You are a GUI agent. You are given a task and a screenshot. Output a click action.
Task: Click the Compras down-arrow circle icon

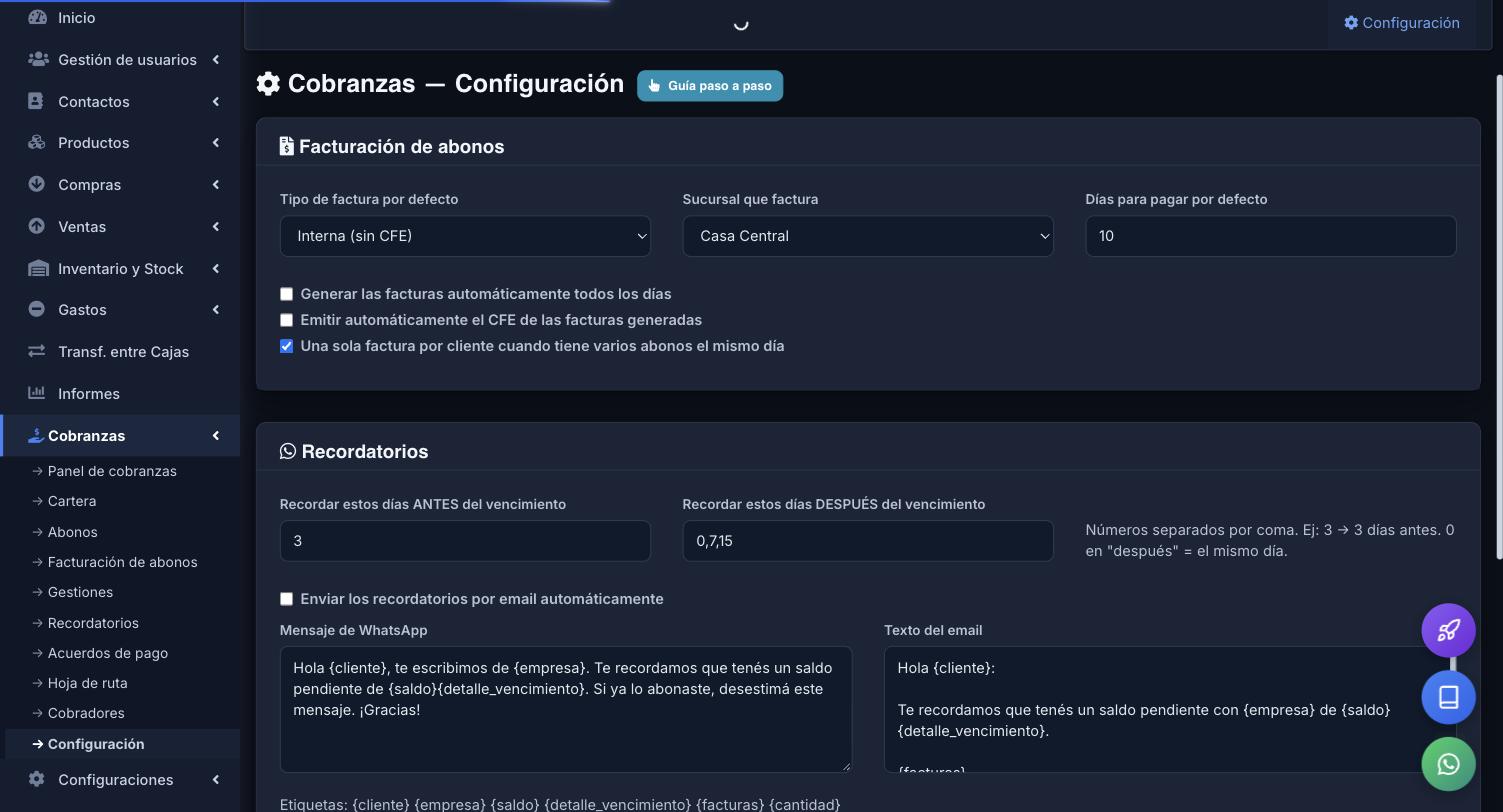36,184
